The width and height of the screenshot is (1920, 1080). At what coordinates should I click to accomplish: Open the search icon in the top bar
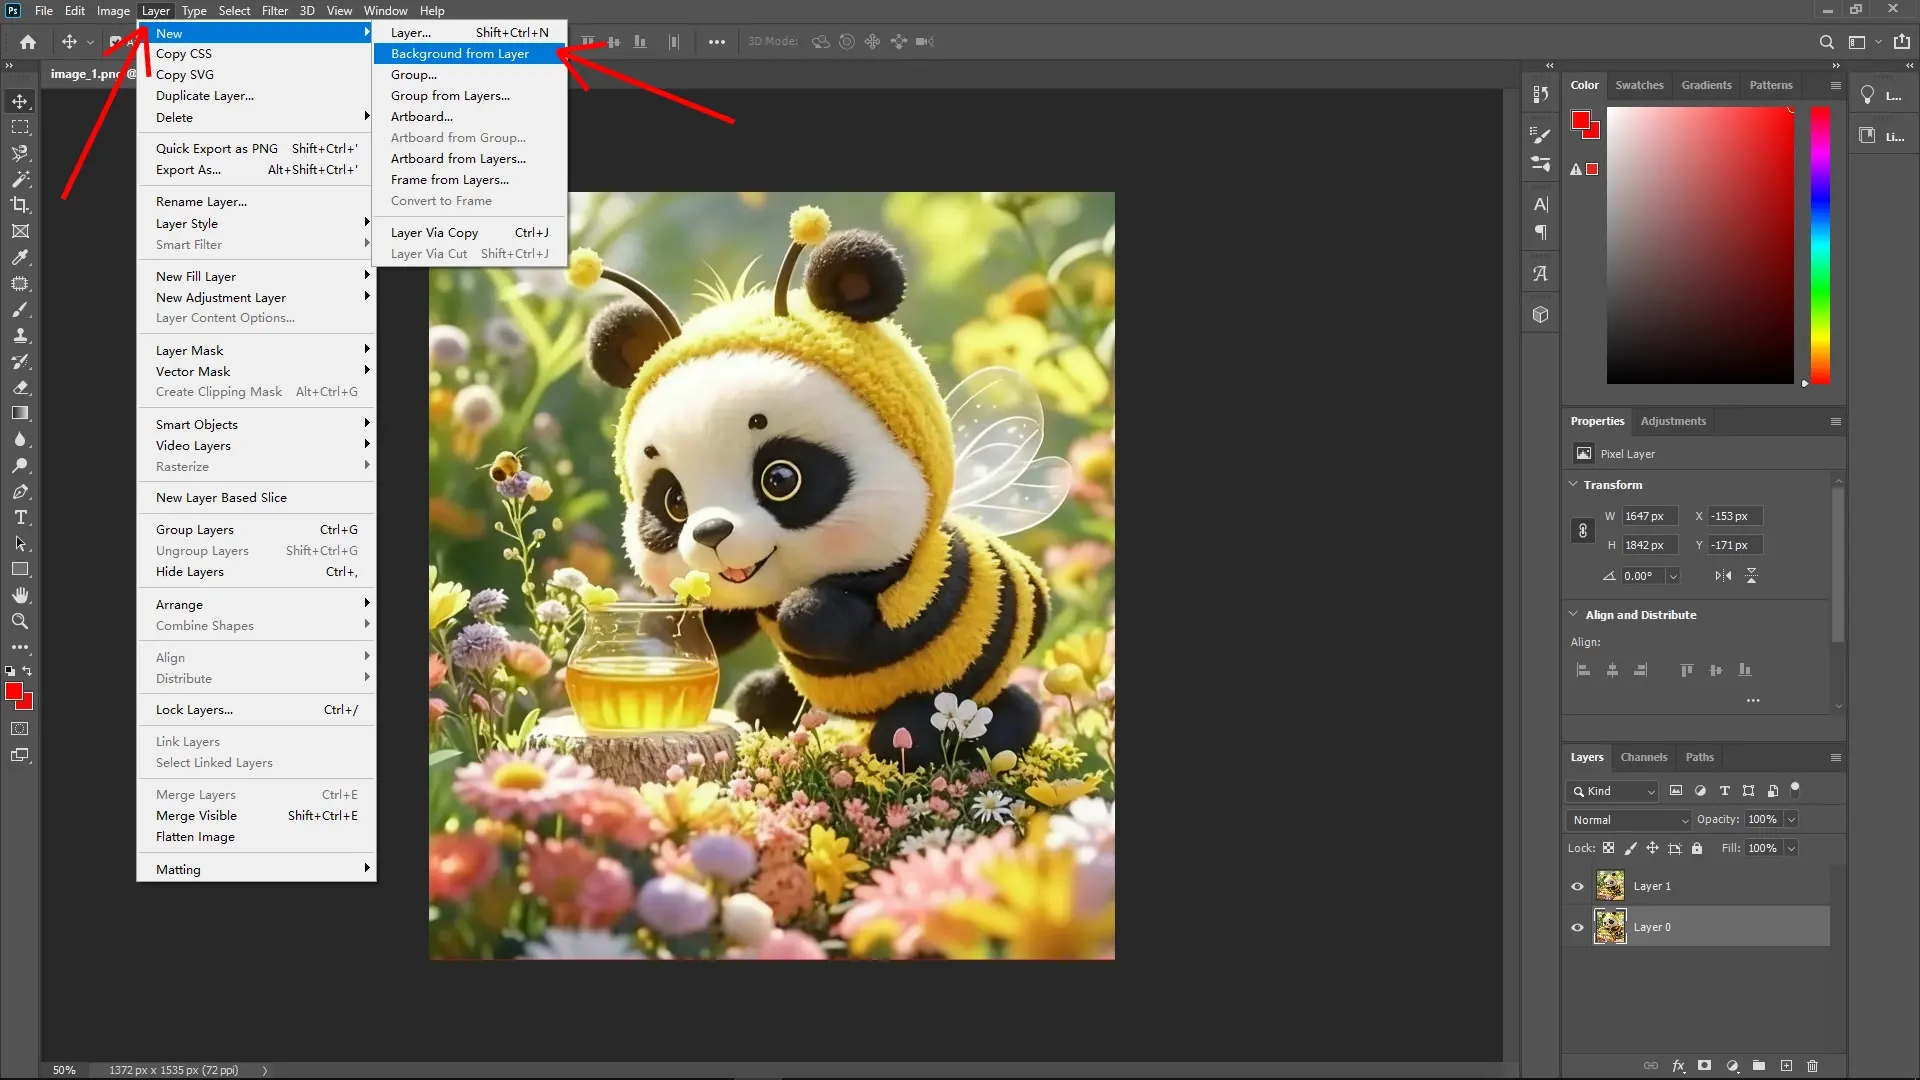[1826, 42]
